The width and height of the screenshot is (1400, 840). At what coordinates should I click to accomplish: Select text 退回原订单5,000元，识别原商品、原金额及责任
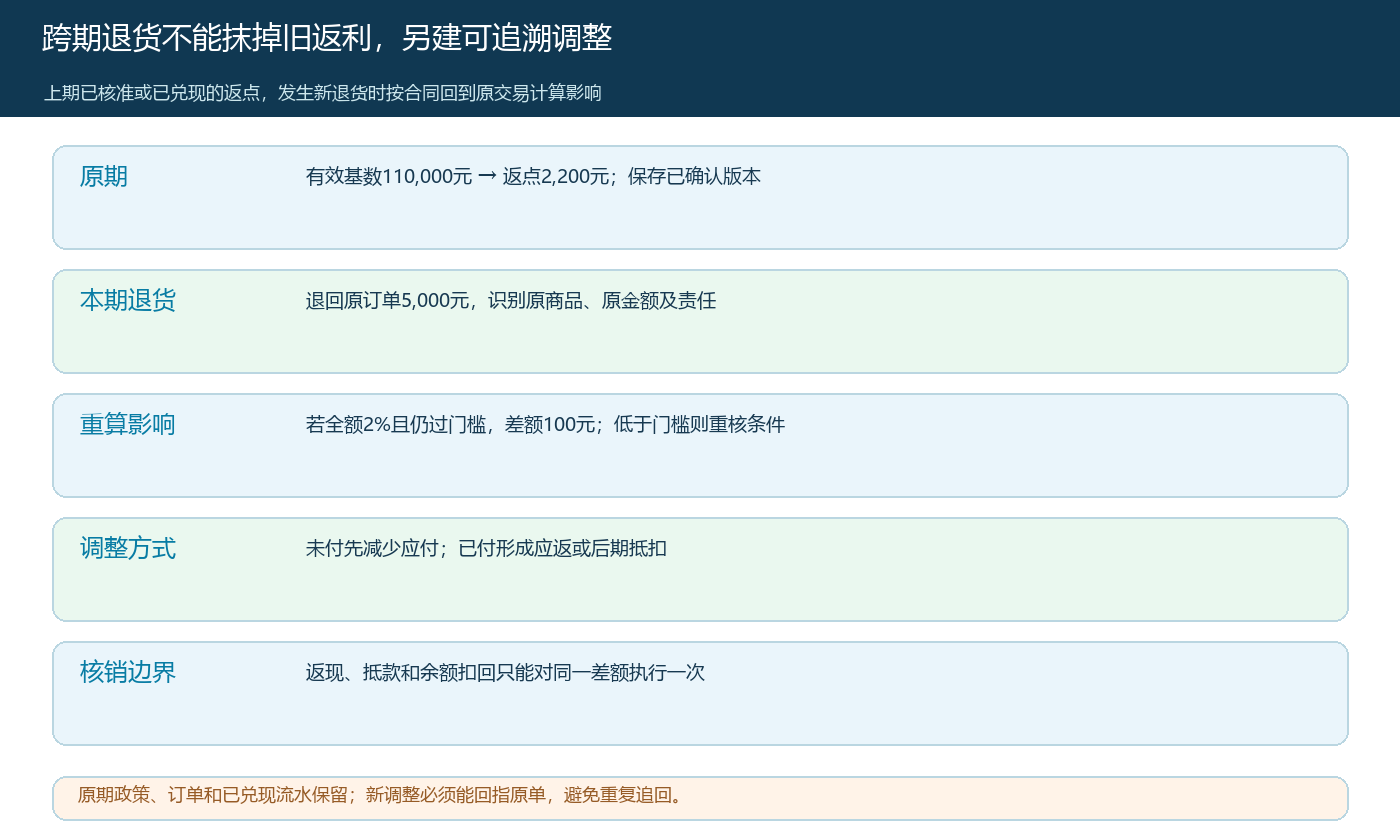tap(511, 301)
